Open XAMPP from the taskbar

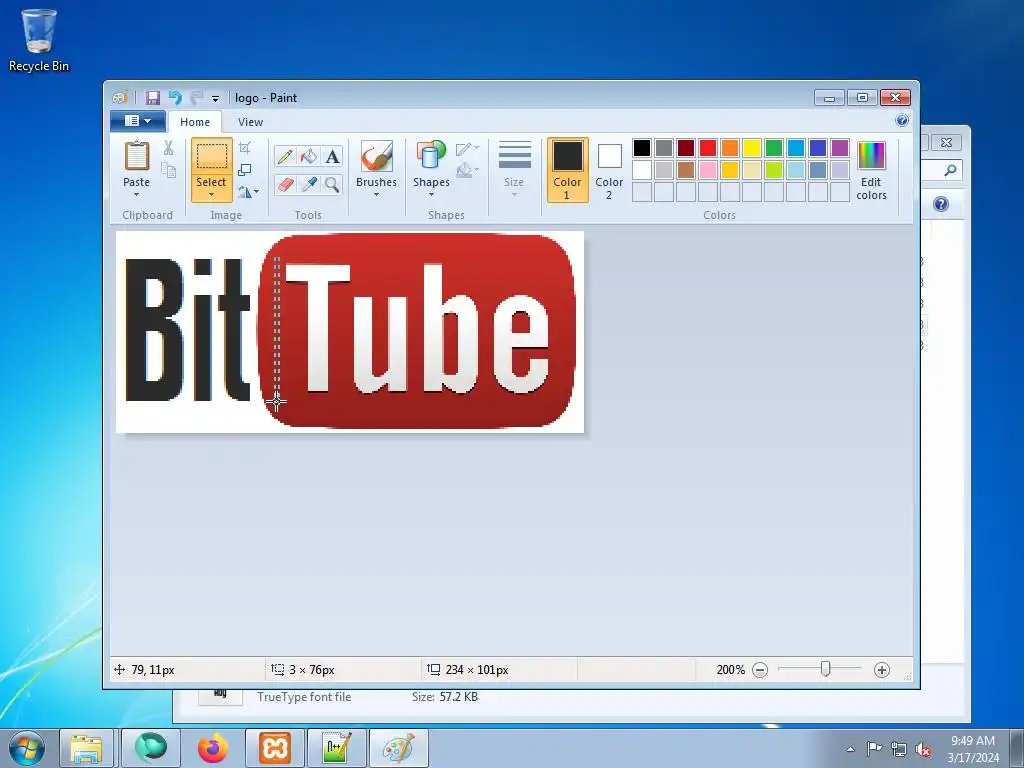(274, 748)
